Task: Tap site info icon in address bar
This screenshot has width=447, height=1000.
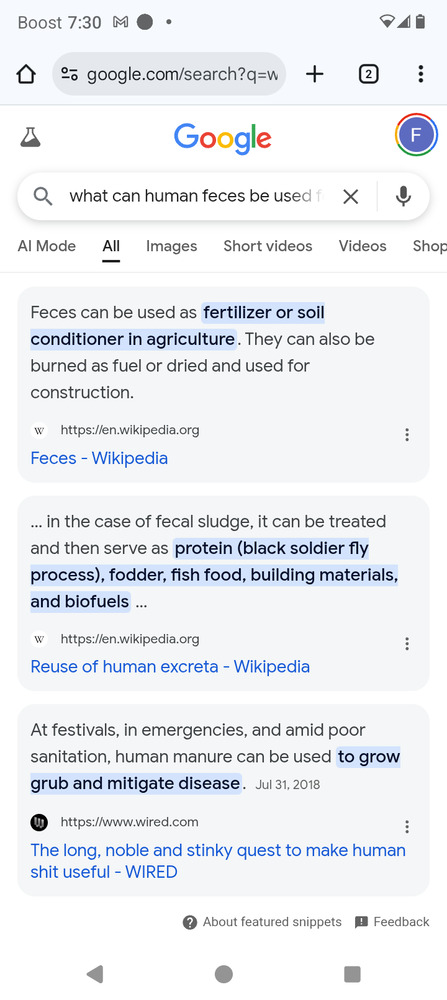Action: tap(70, 75)
